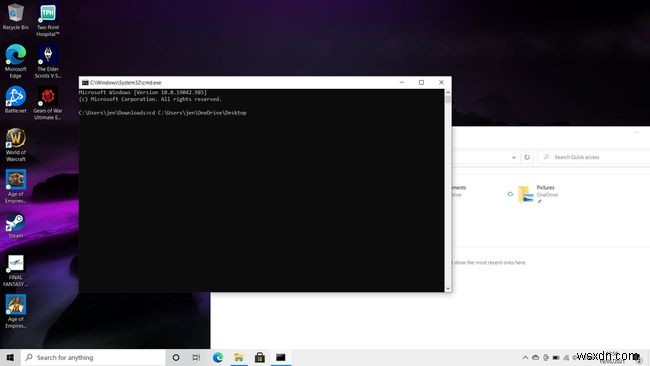This screenshot has width=650, height=366.
Task: Open Gears of War Ultimate desktop icon
Action: (48, 103)
